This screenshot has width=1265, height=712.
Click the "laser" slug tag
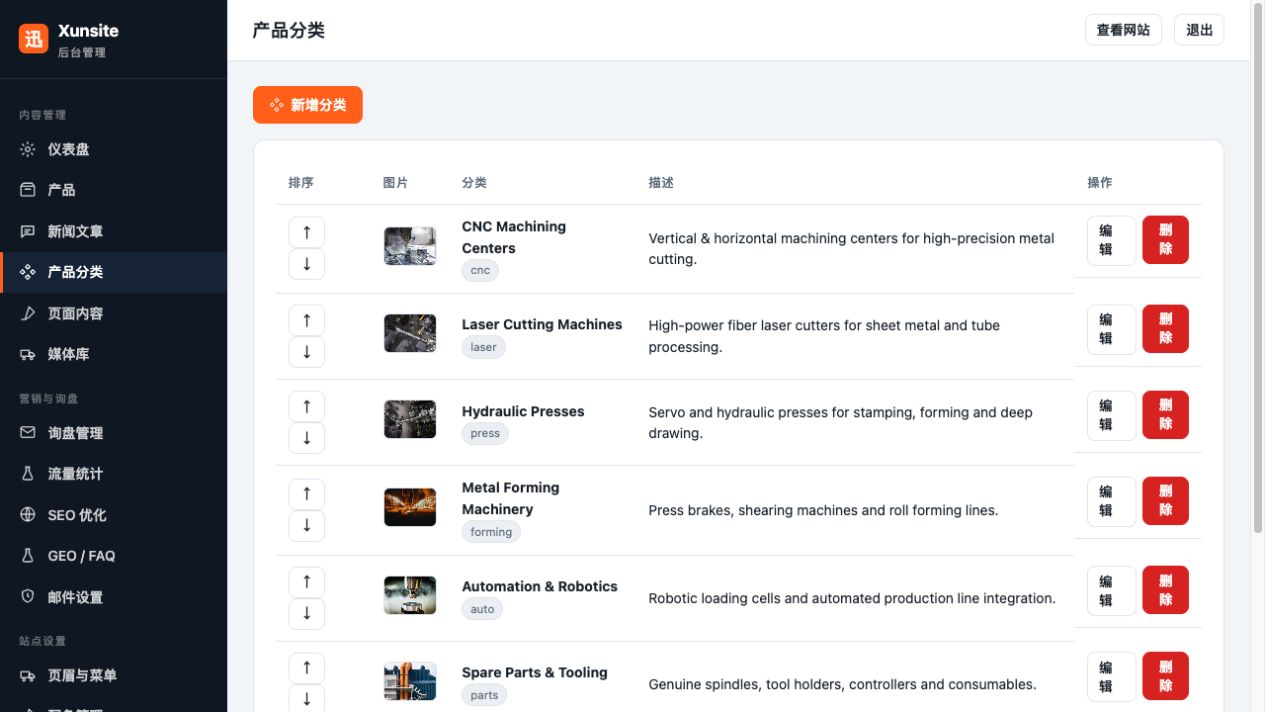[x=484, y=347]
